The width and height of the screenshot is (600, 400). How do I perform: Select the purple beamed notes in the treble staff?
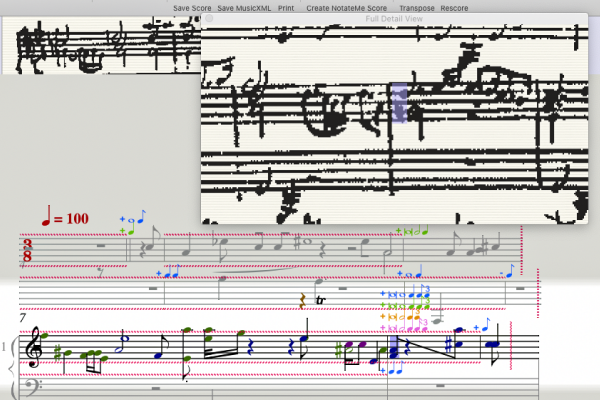click(355, 352)
